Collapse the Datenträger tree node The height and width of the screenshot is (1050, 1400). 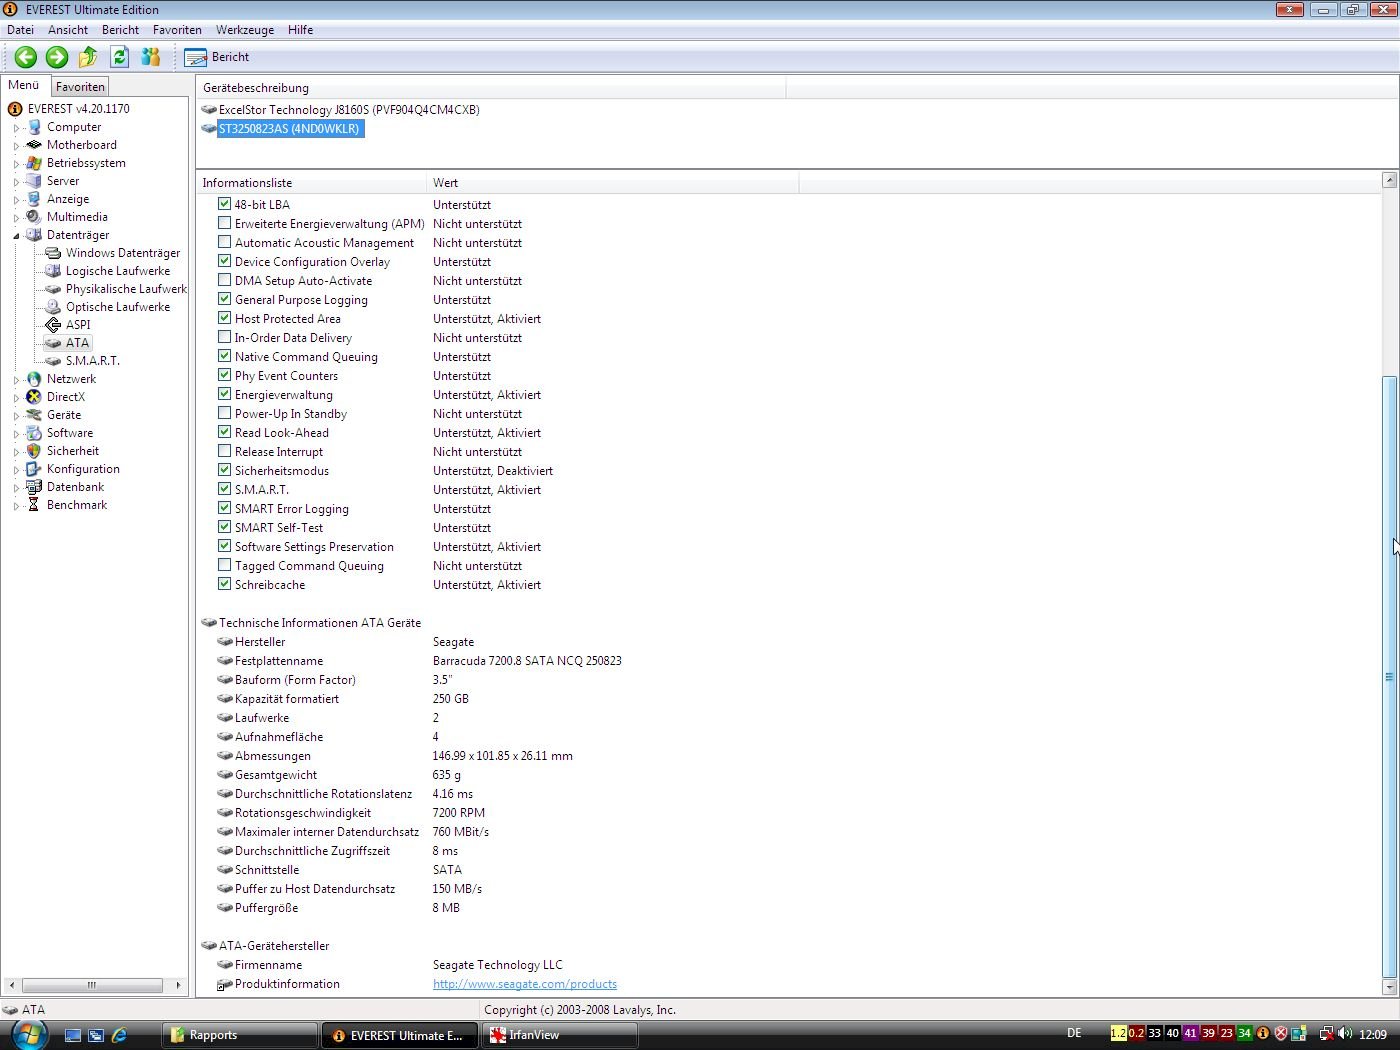(16, 236)
